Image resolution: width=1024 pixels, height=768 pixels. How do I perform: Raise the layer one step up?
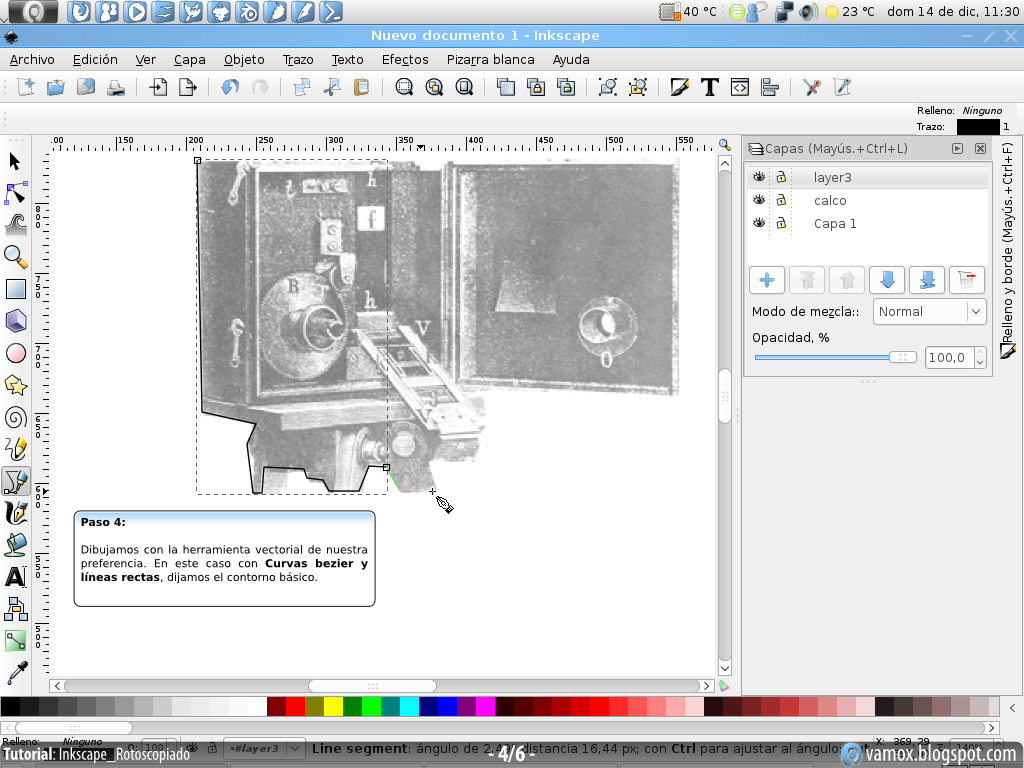(x=847, y=280)
